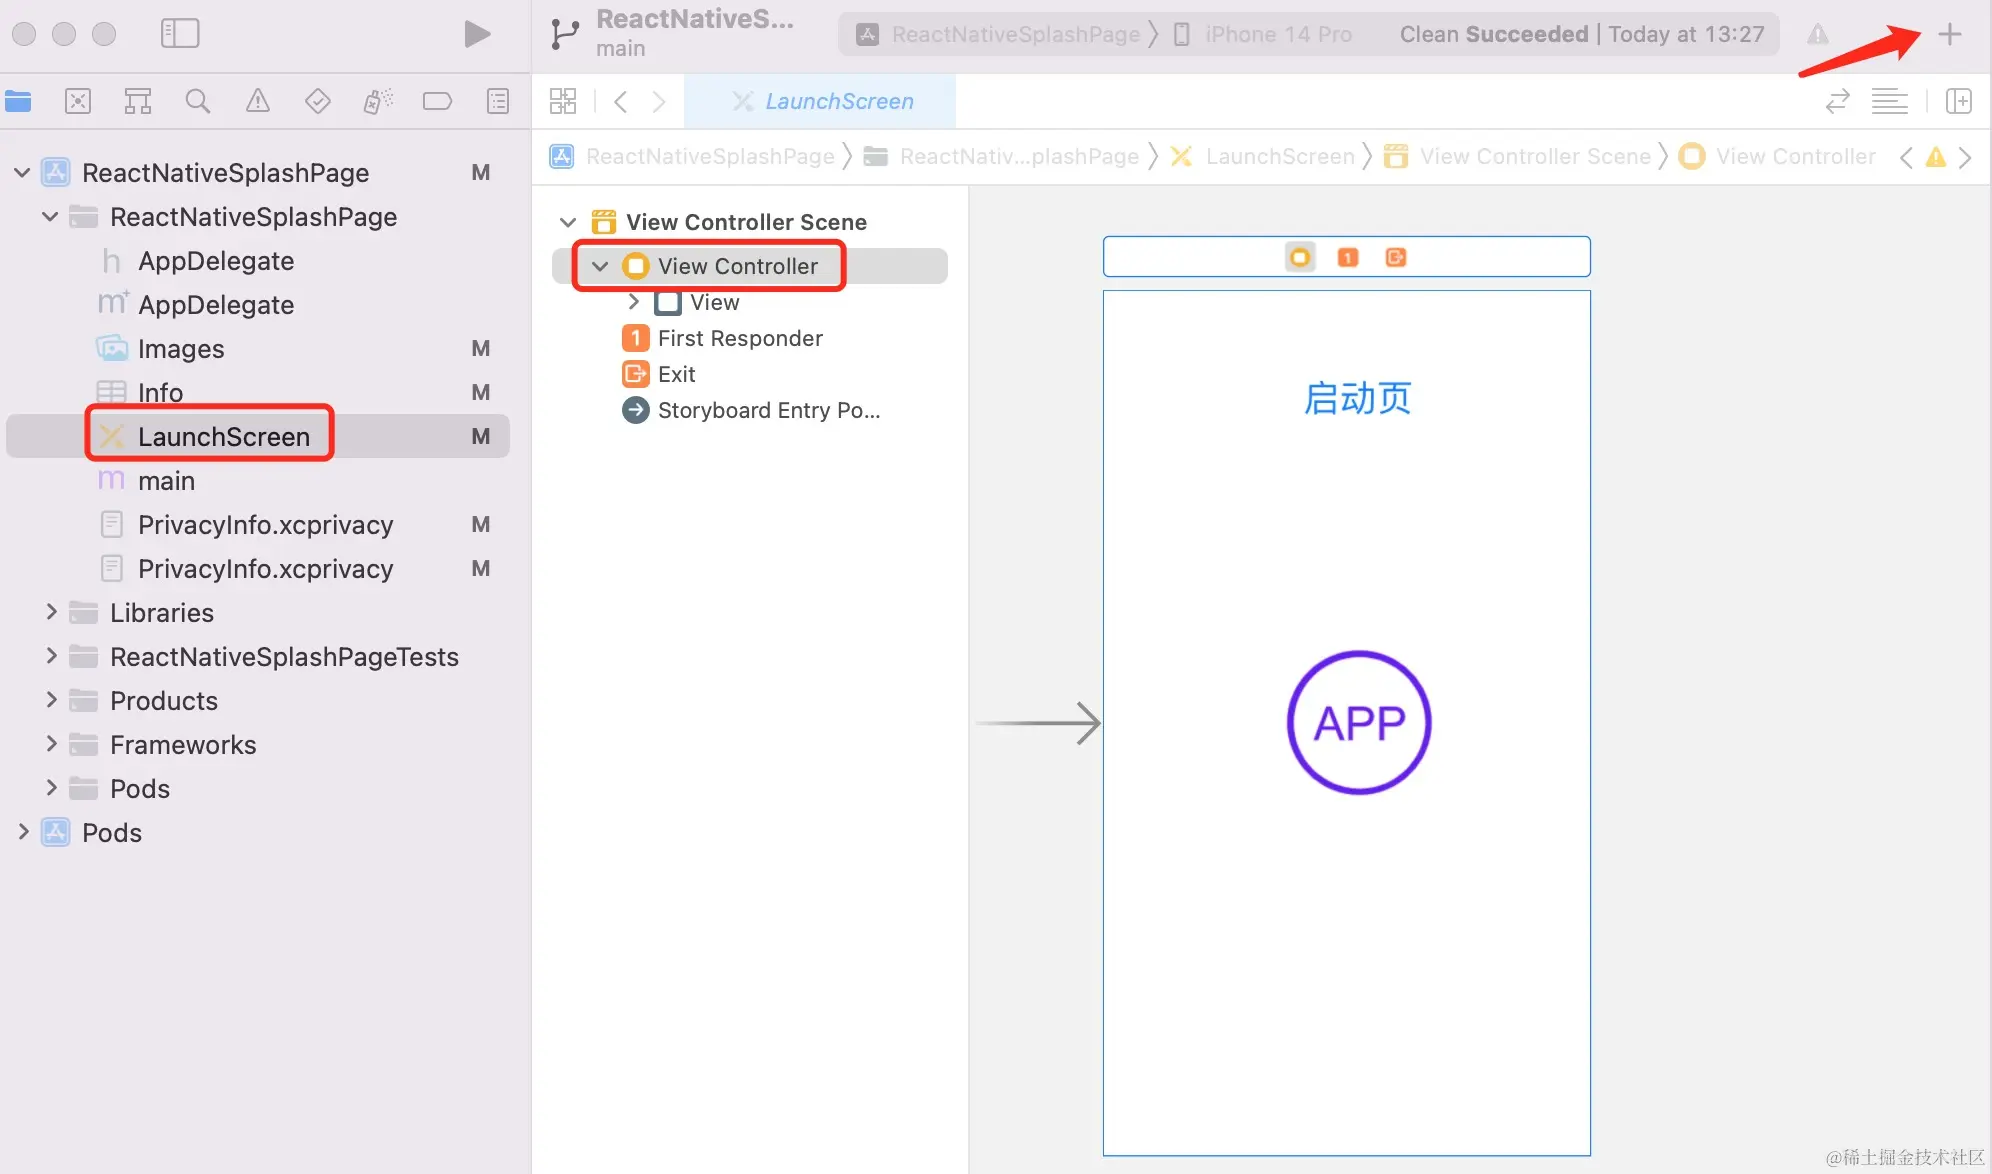Viewport: 1992px width, 1174px height.
Task: Select the LaunchScreen editor tab
Action: pos(822,101)
